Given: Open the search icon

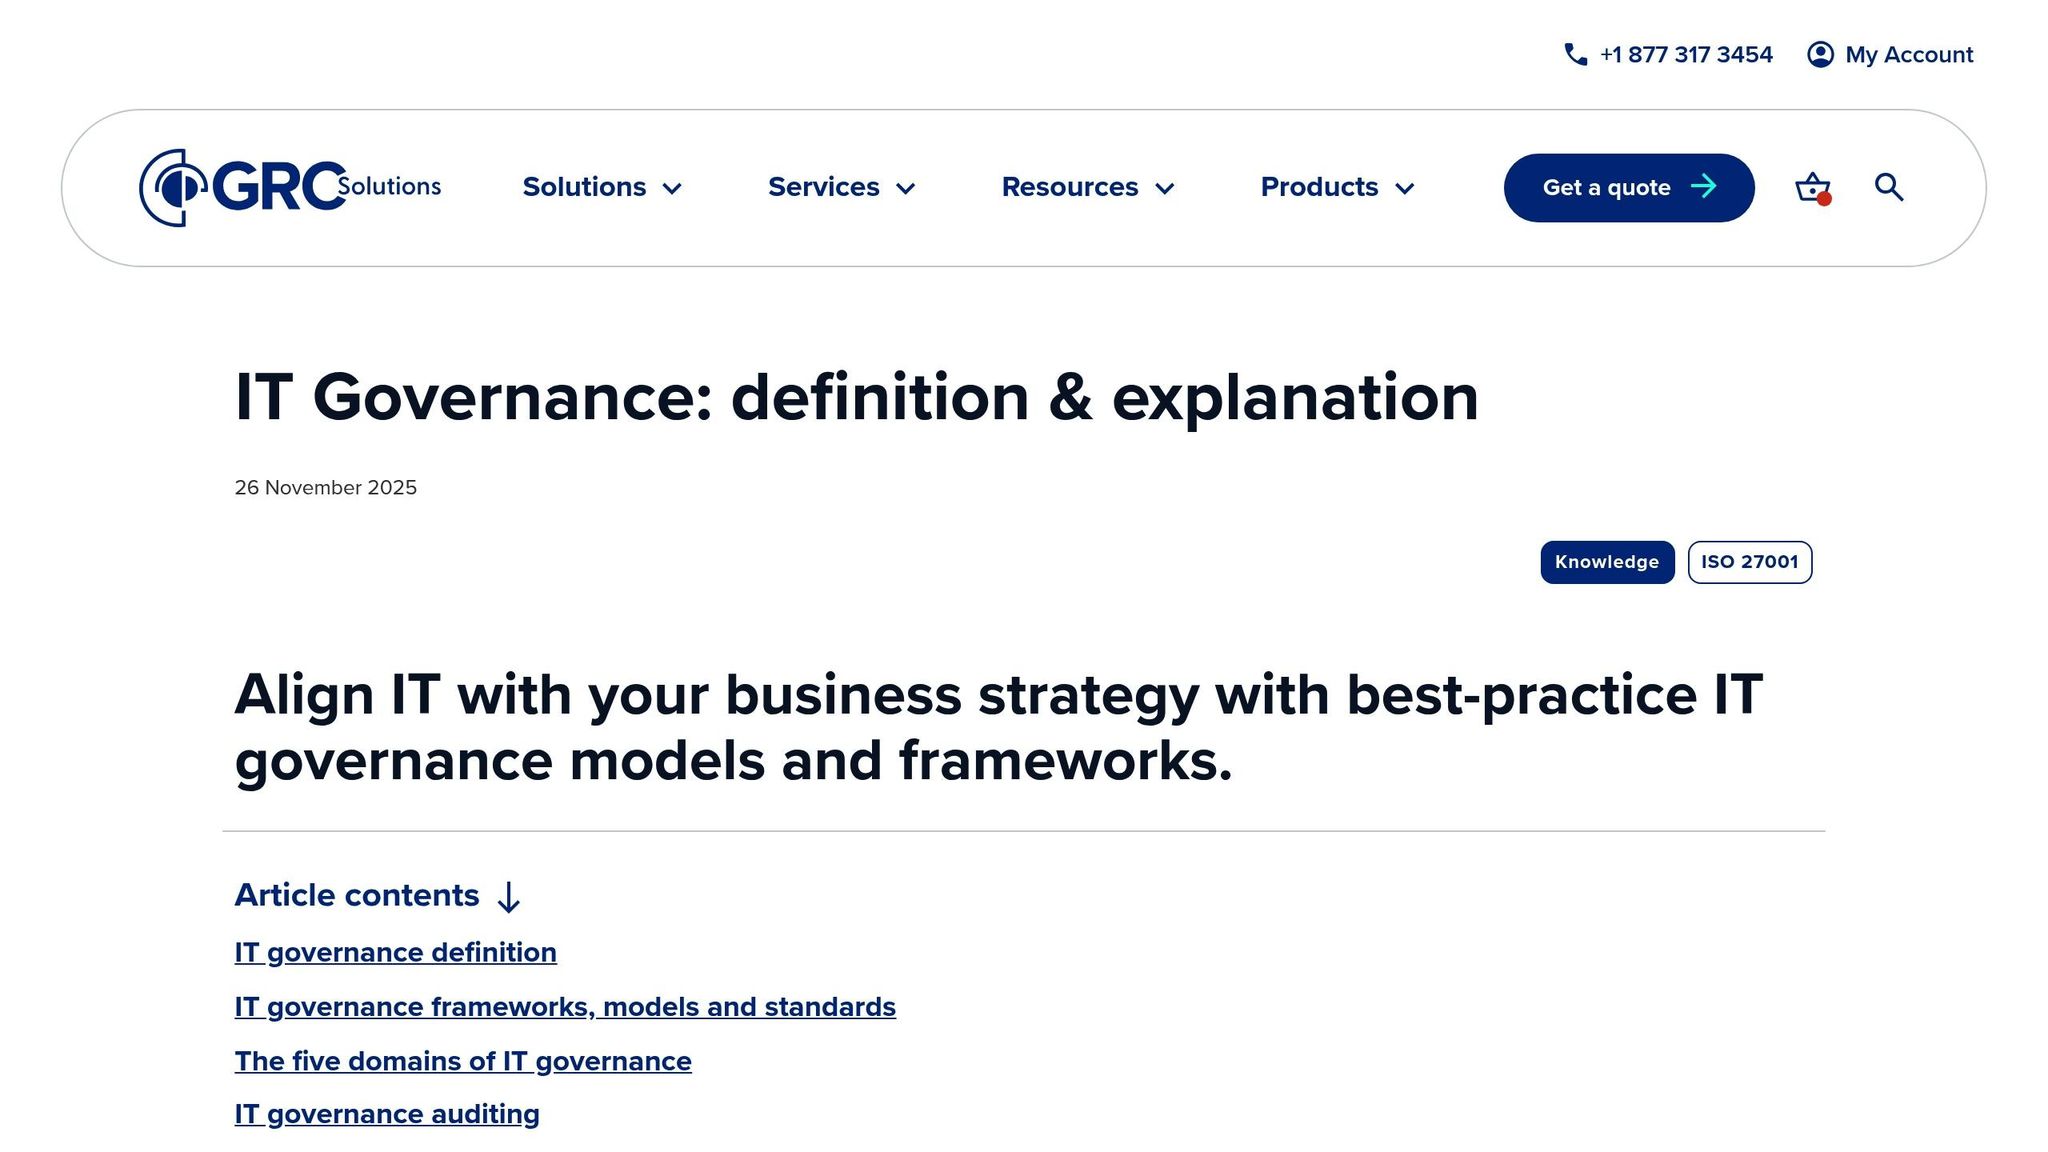Looking at the screenshot, I should tap(1889, 187).
